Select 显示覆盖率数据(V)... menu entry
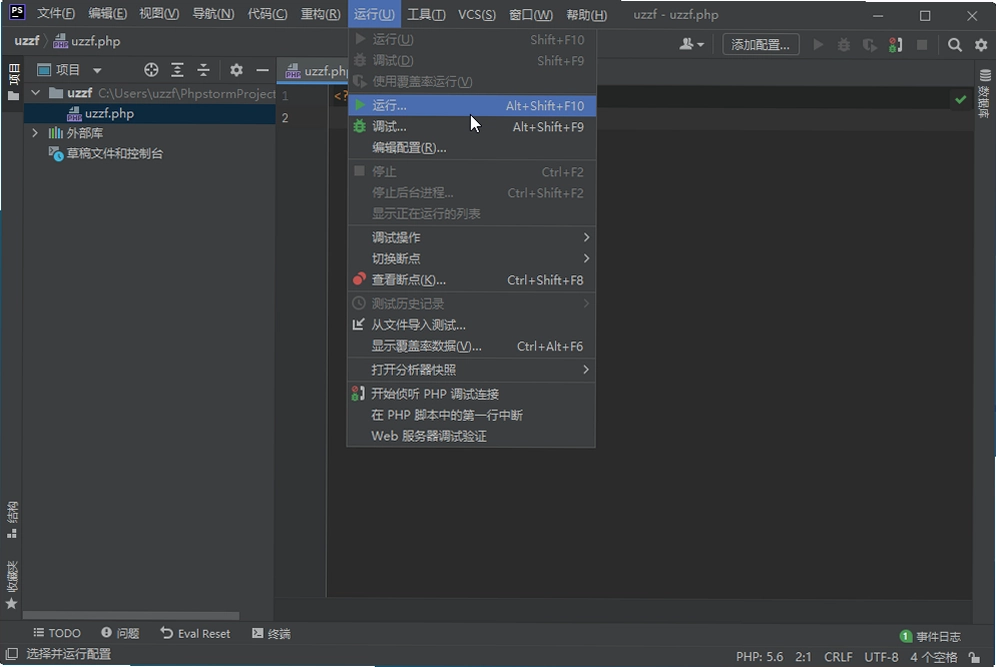The height and width of the screenshot is (667, 996). (471, 346)
